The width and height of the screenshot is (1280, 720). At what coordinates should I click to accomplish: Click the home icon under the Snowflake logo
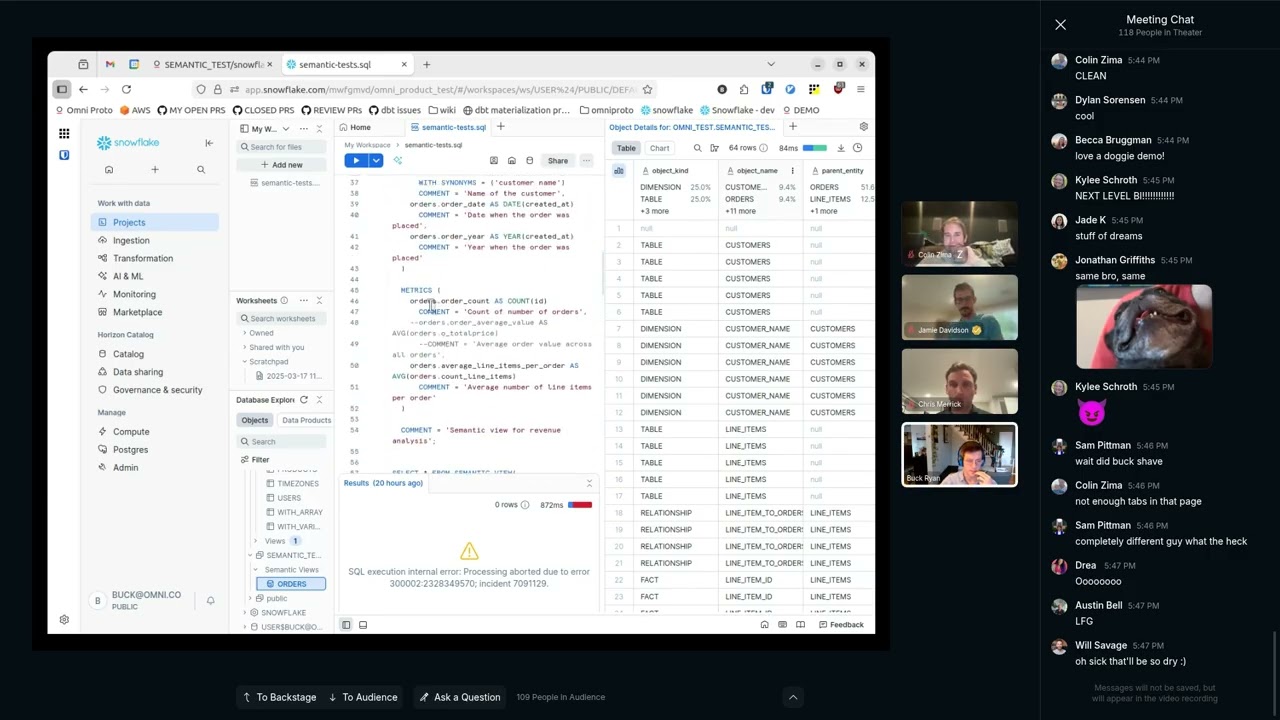[x=109, y=170]
